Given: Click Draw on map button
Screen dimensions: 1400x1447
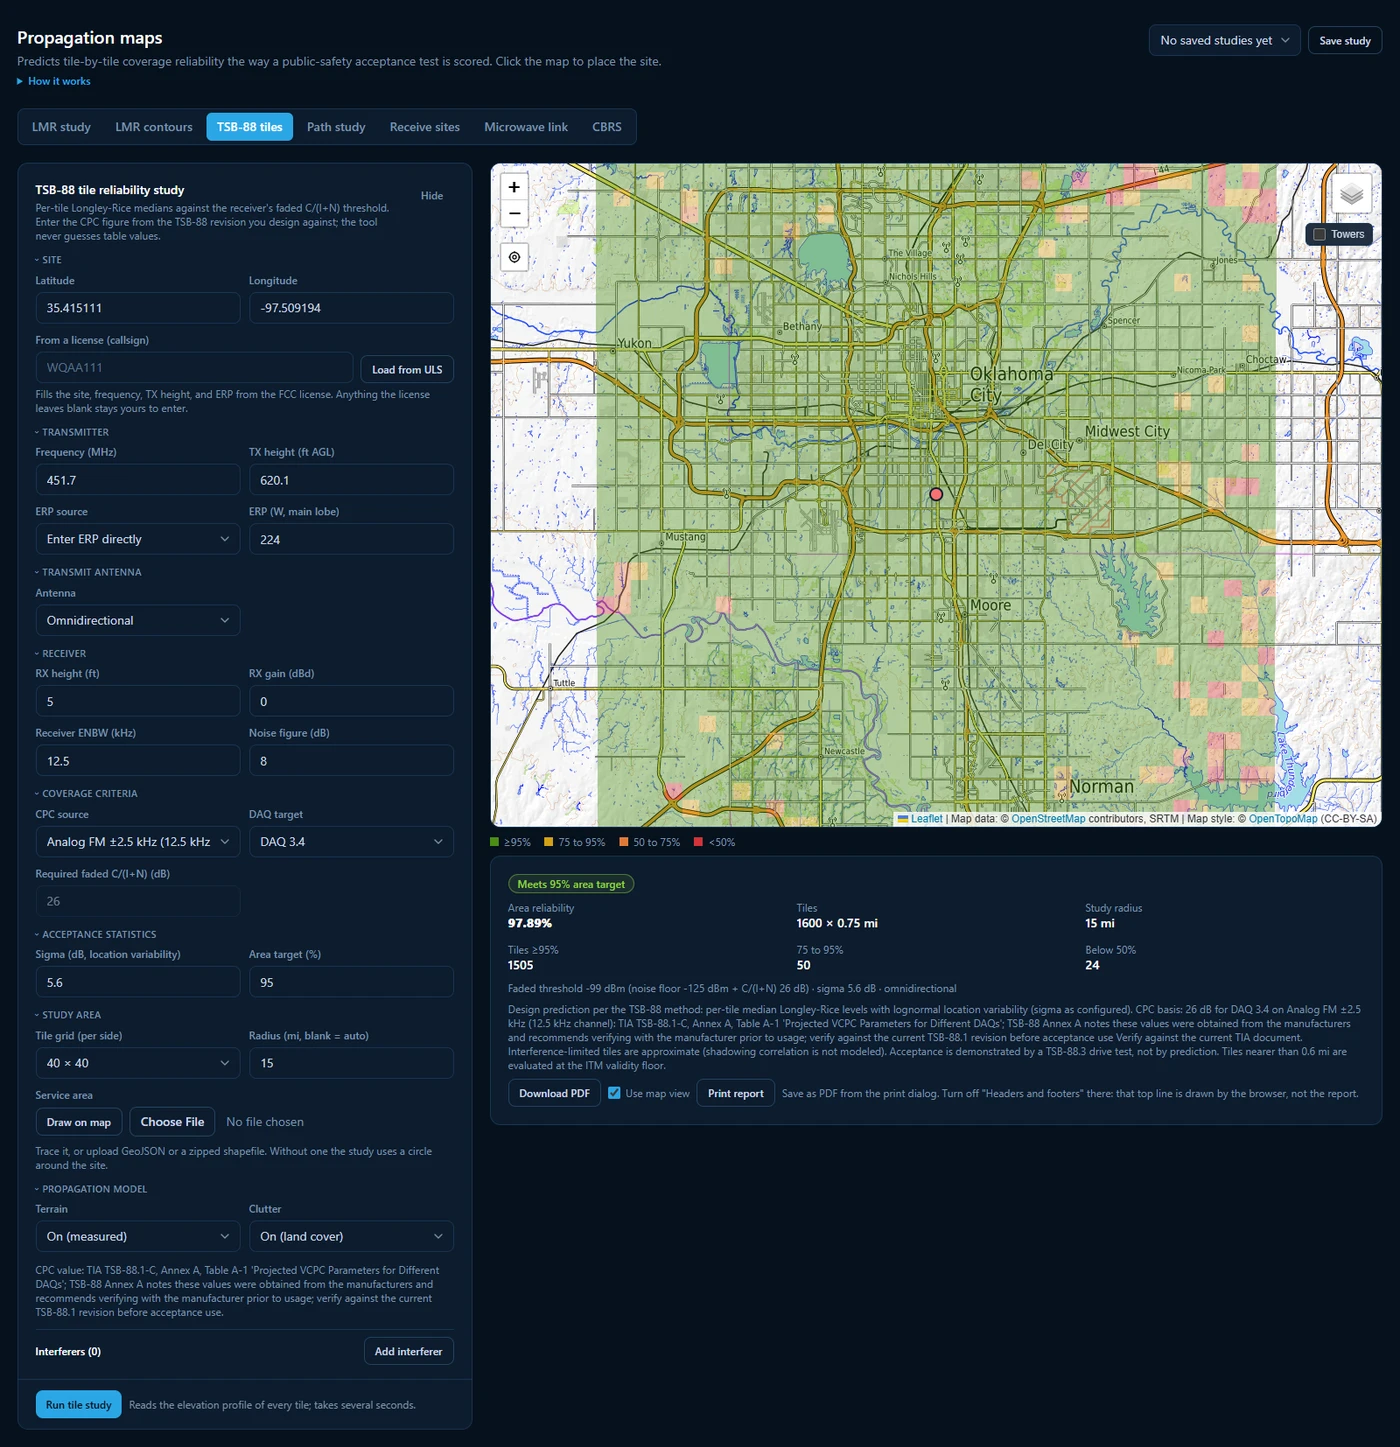Looking at the screenshot, I should point(79,1122).
